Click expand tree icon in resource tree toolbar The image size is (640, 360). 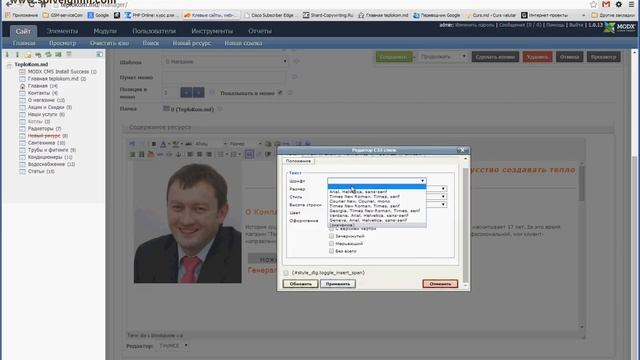pos(7,54)
